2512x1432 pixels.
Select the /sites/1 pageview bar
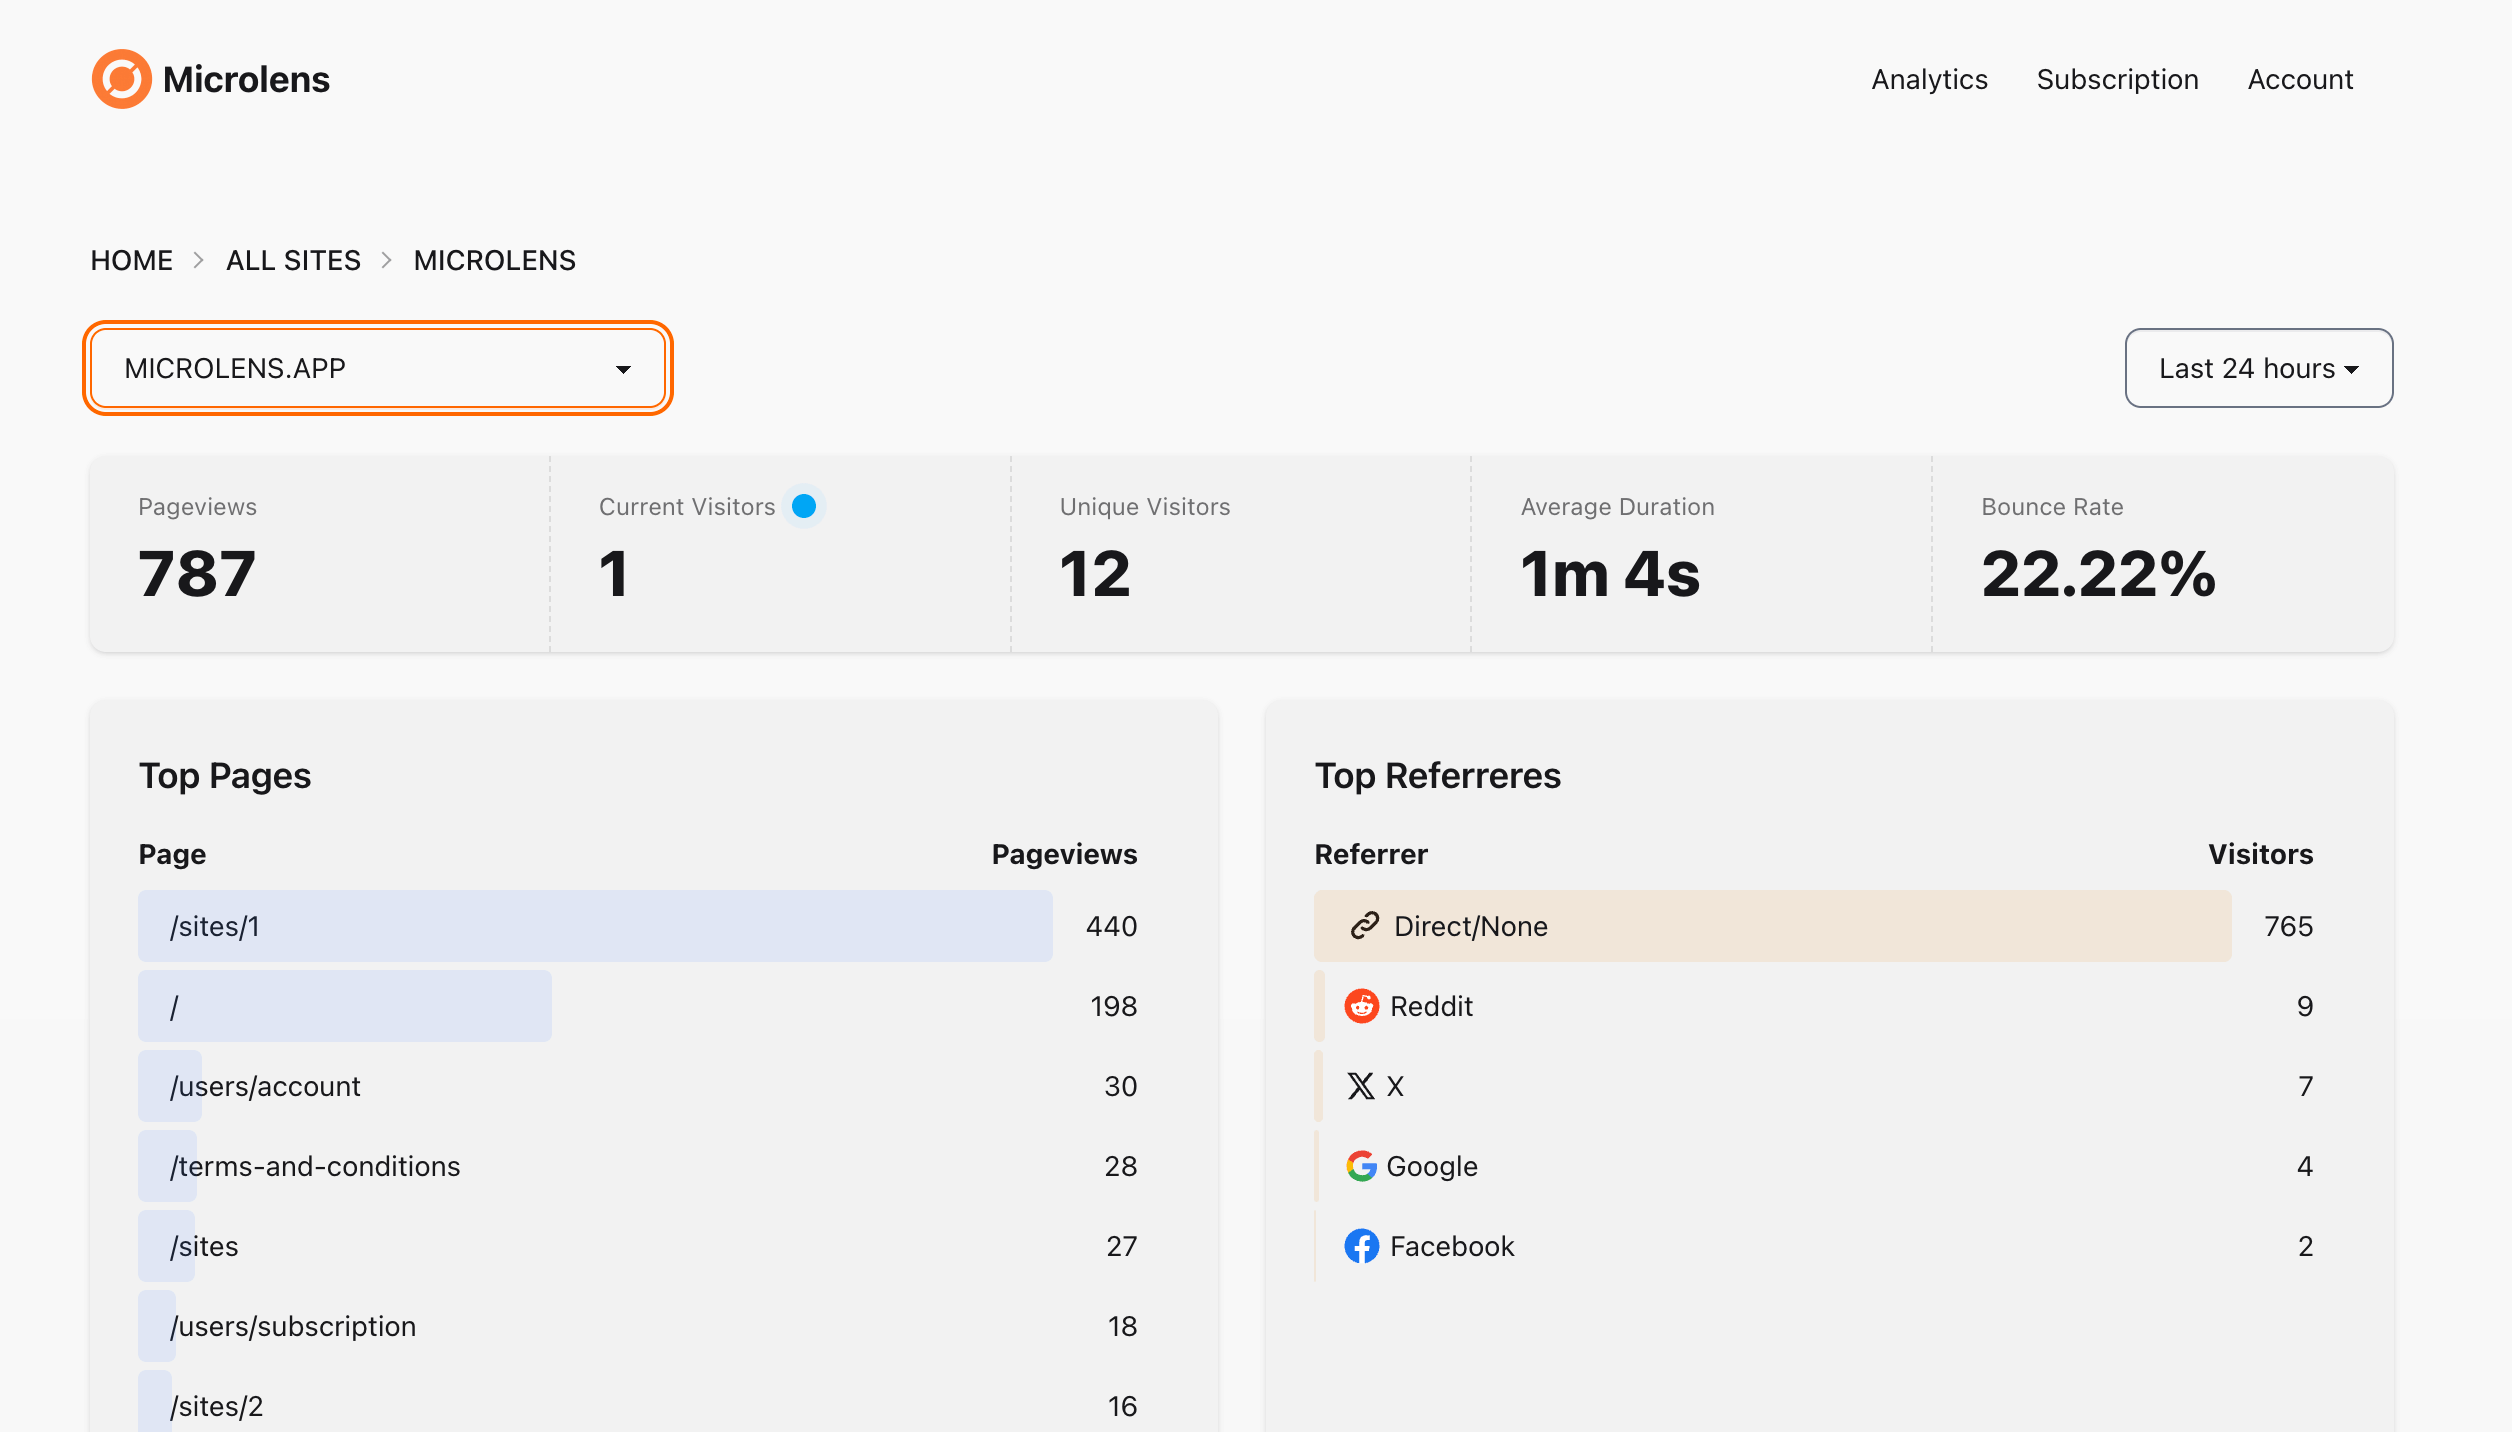pos(595,926)
